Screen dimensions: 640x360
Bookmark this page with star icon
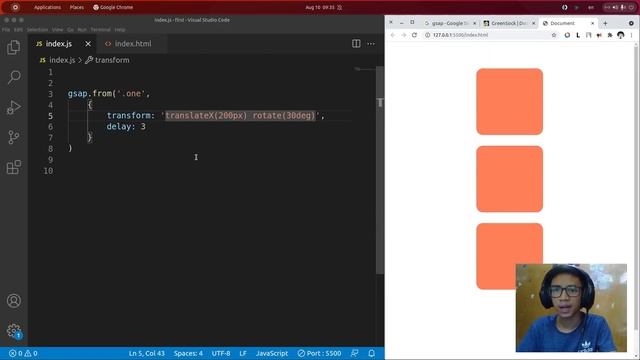(554, 35)
